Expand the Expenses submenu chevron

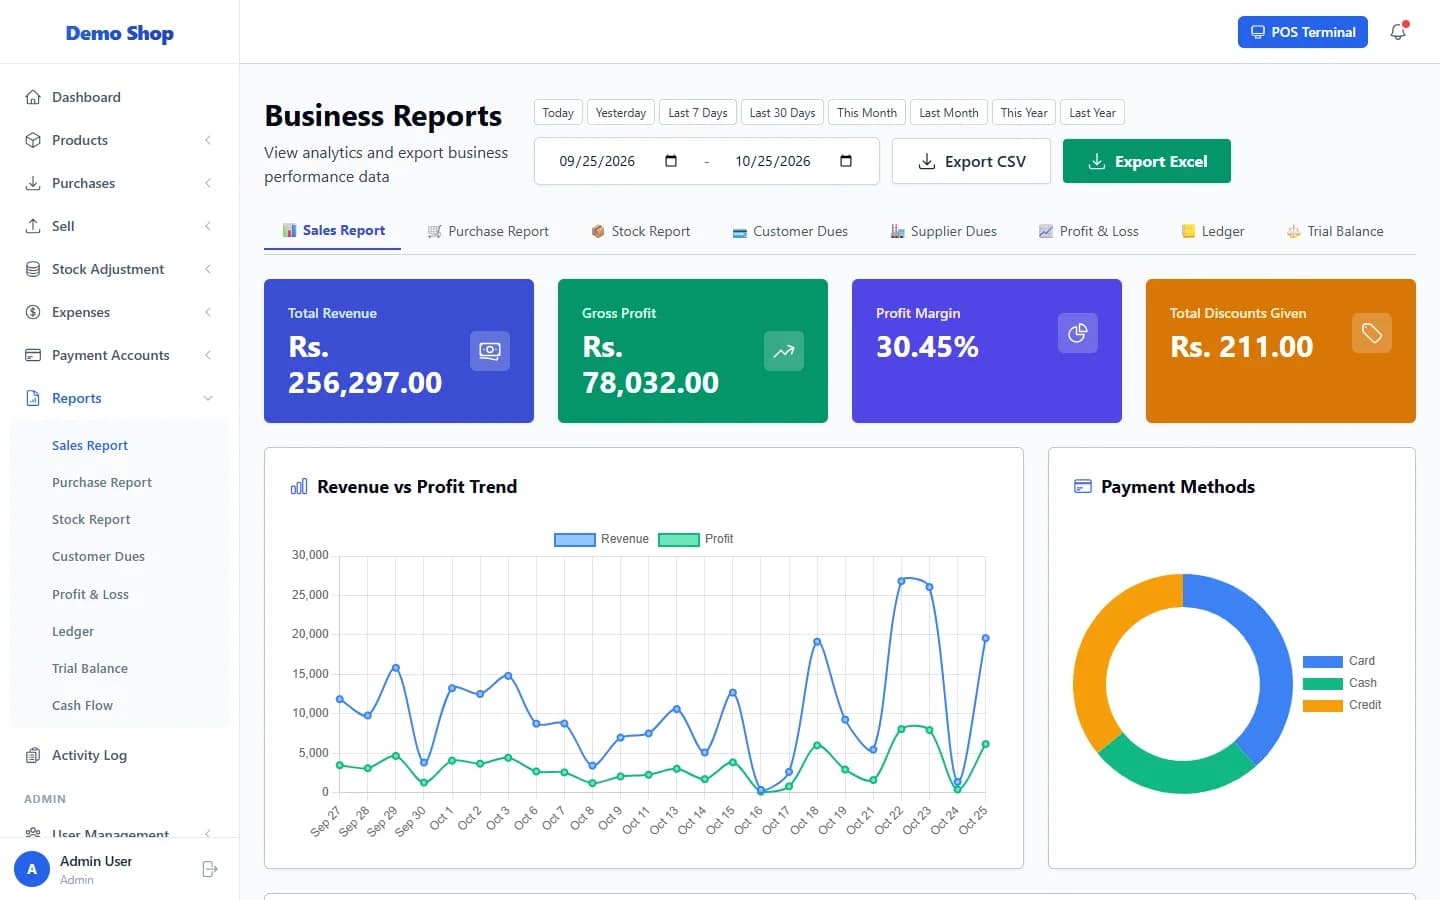tap(208, 312)
